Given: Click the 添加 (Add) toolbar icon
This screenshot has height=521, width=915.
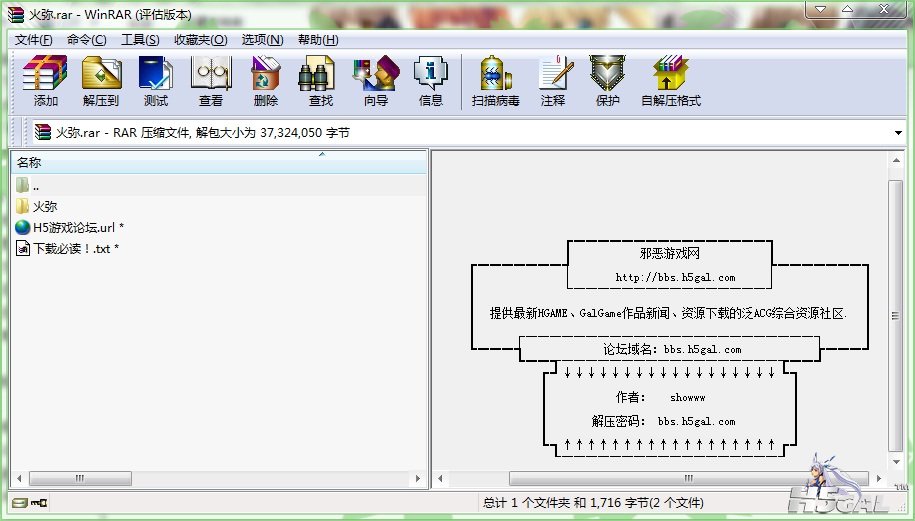Looking at the screenshot, I should click(45, 81).
